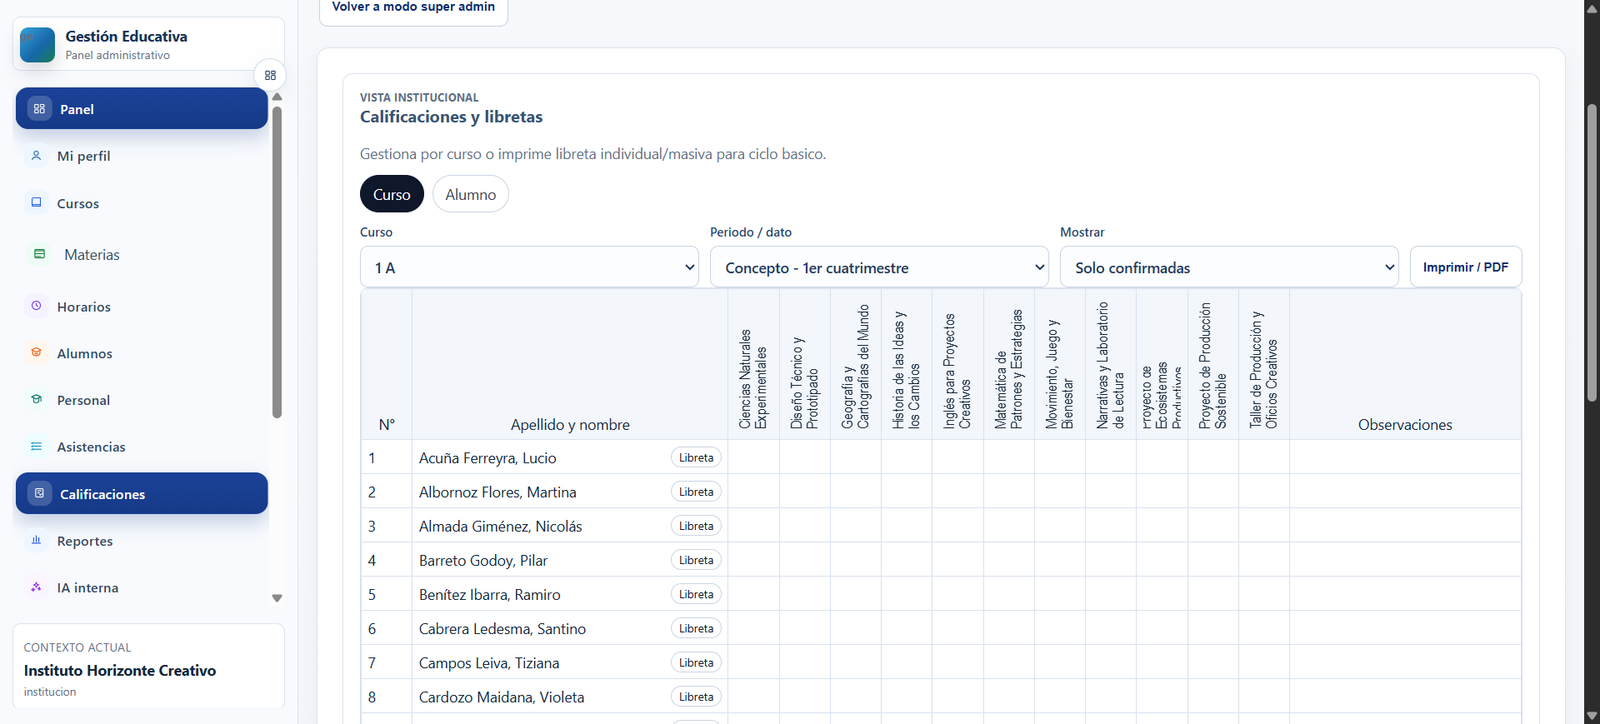The height and width of the screenshot is (724, 1600).
Task: Click the Personal sidebar icon
Action: coord(36,399)
